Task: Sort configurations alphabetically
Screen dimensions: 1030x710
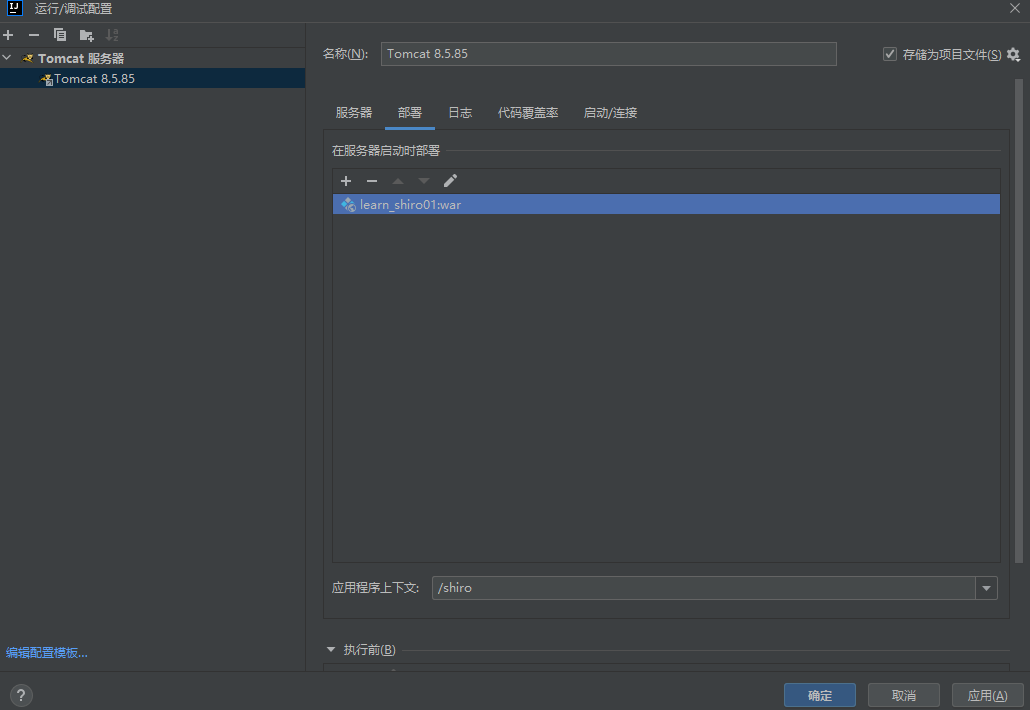Action: point(112,35)
